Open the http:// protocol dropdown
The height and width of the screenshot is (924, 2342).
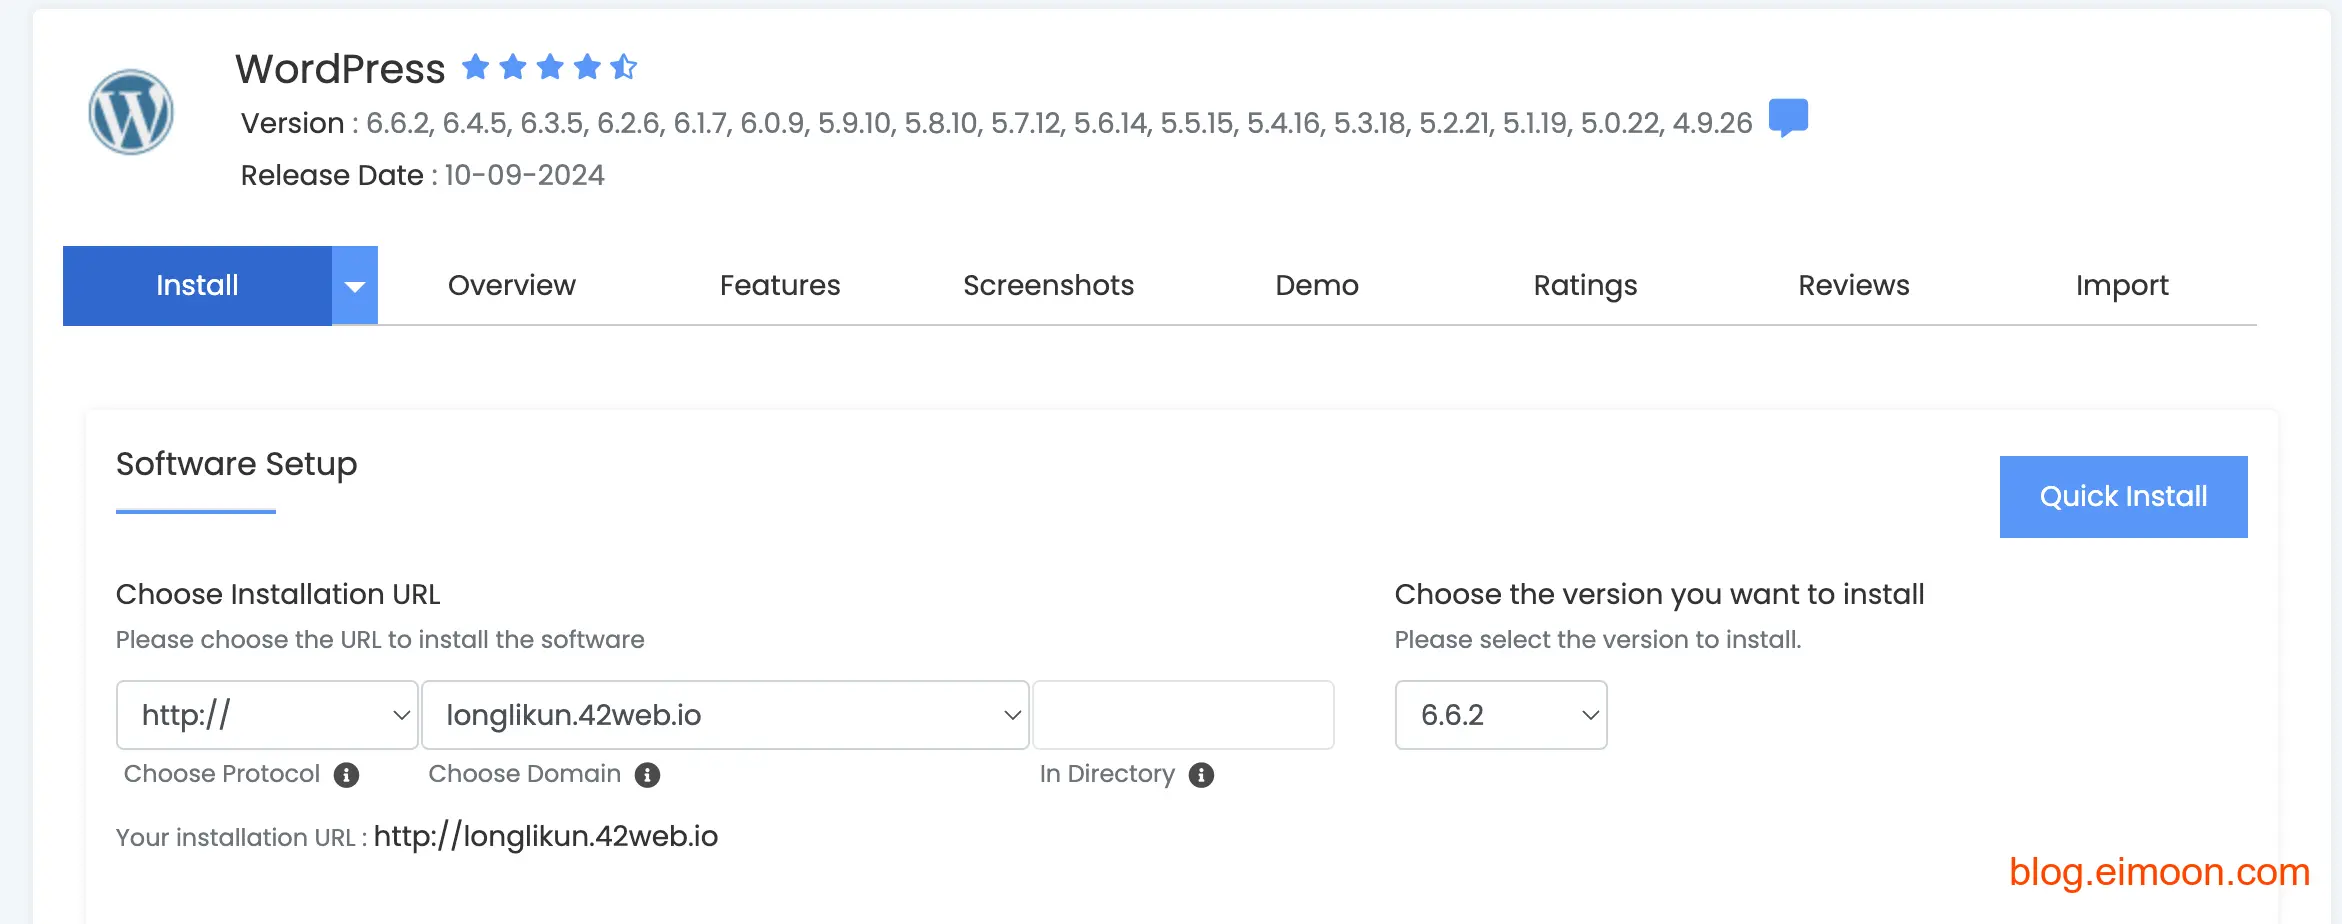(266, 715)
